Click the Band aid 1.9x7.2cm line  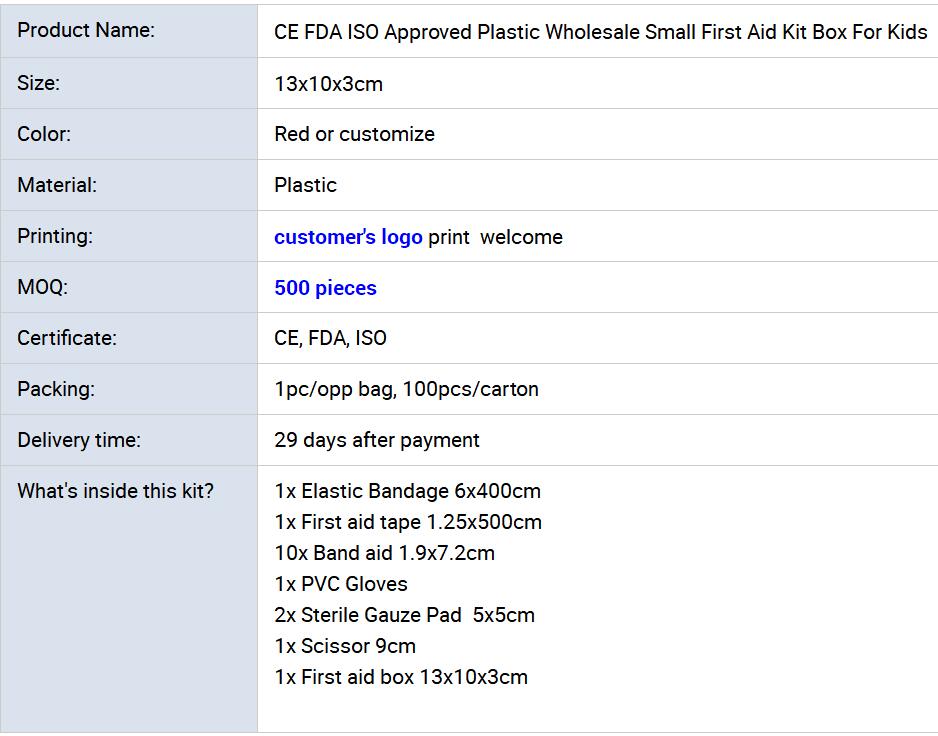[x=384, y=553]
